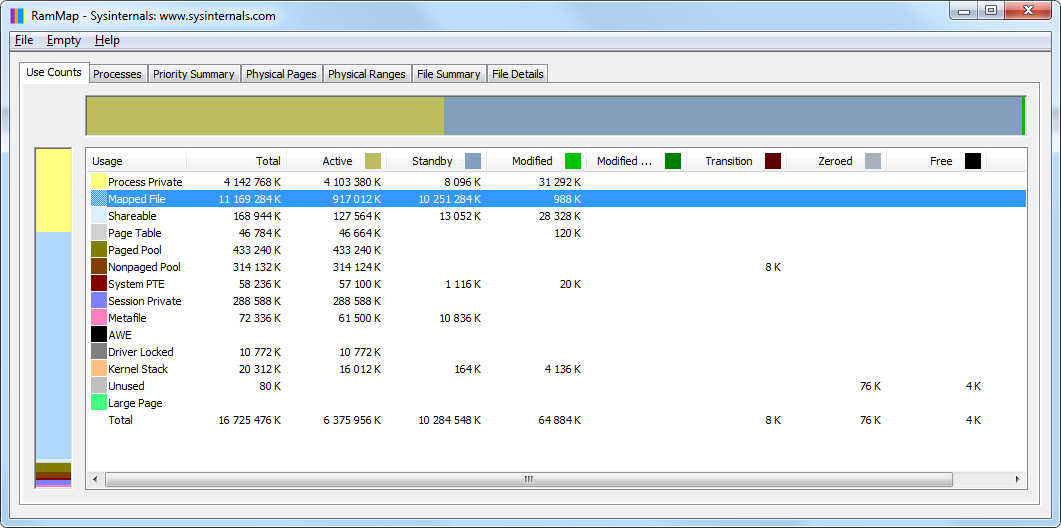Click the gray Page Table color box
The height and width of the screenshot is (528, 1061).
tap(99, 233)
